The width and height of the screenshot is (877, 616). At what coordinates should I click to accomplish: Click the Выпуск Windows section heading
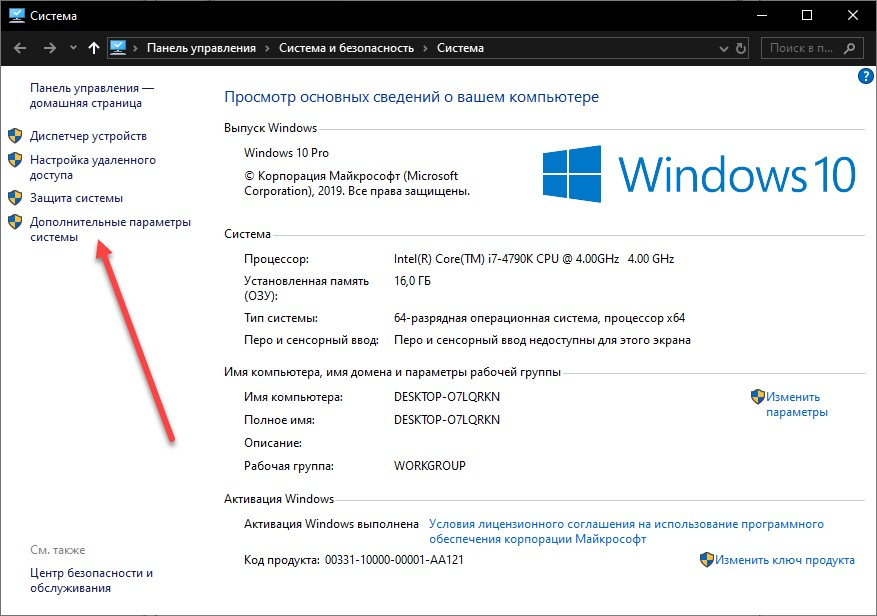pos(270,128)
